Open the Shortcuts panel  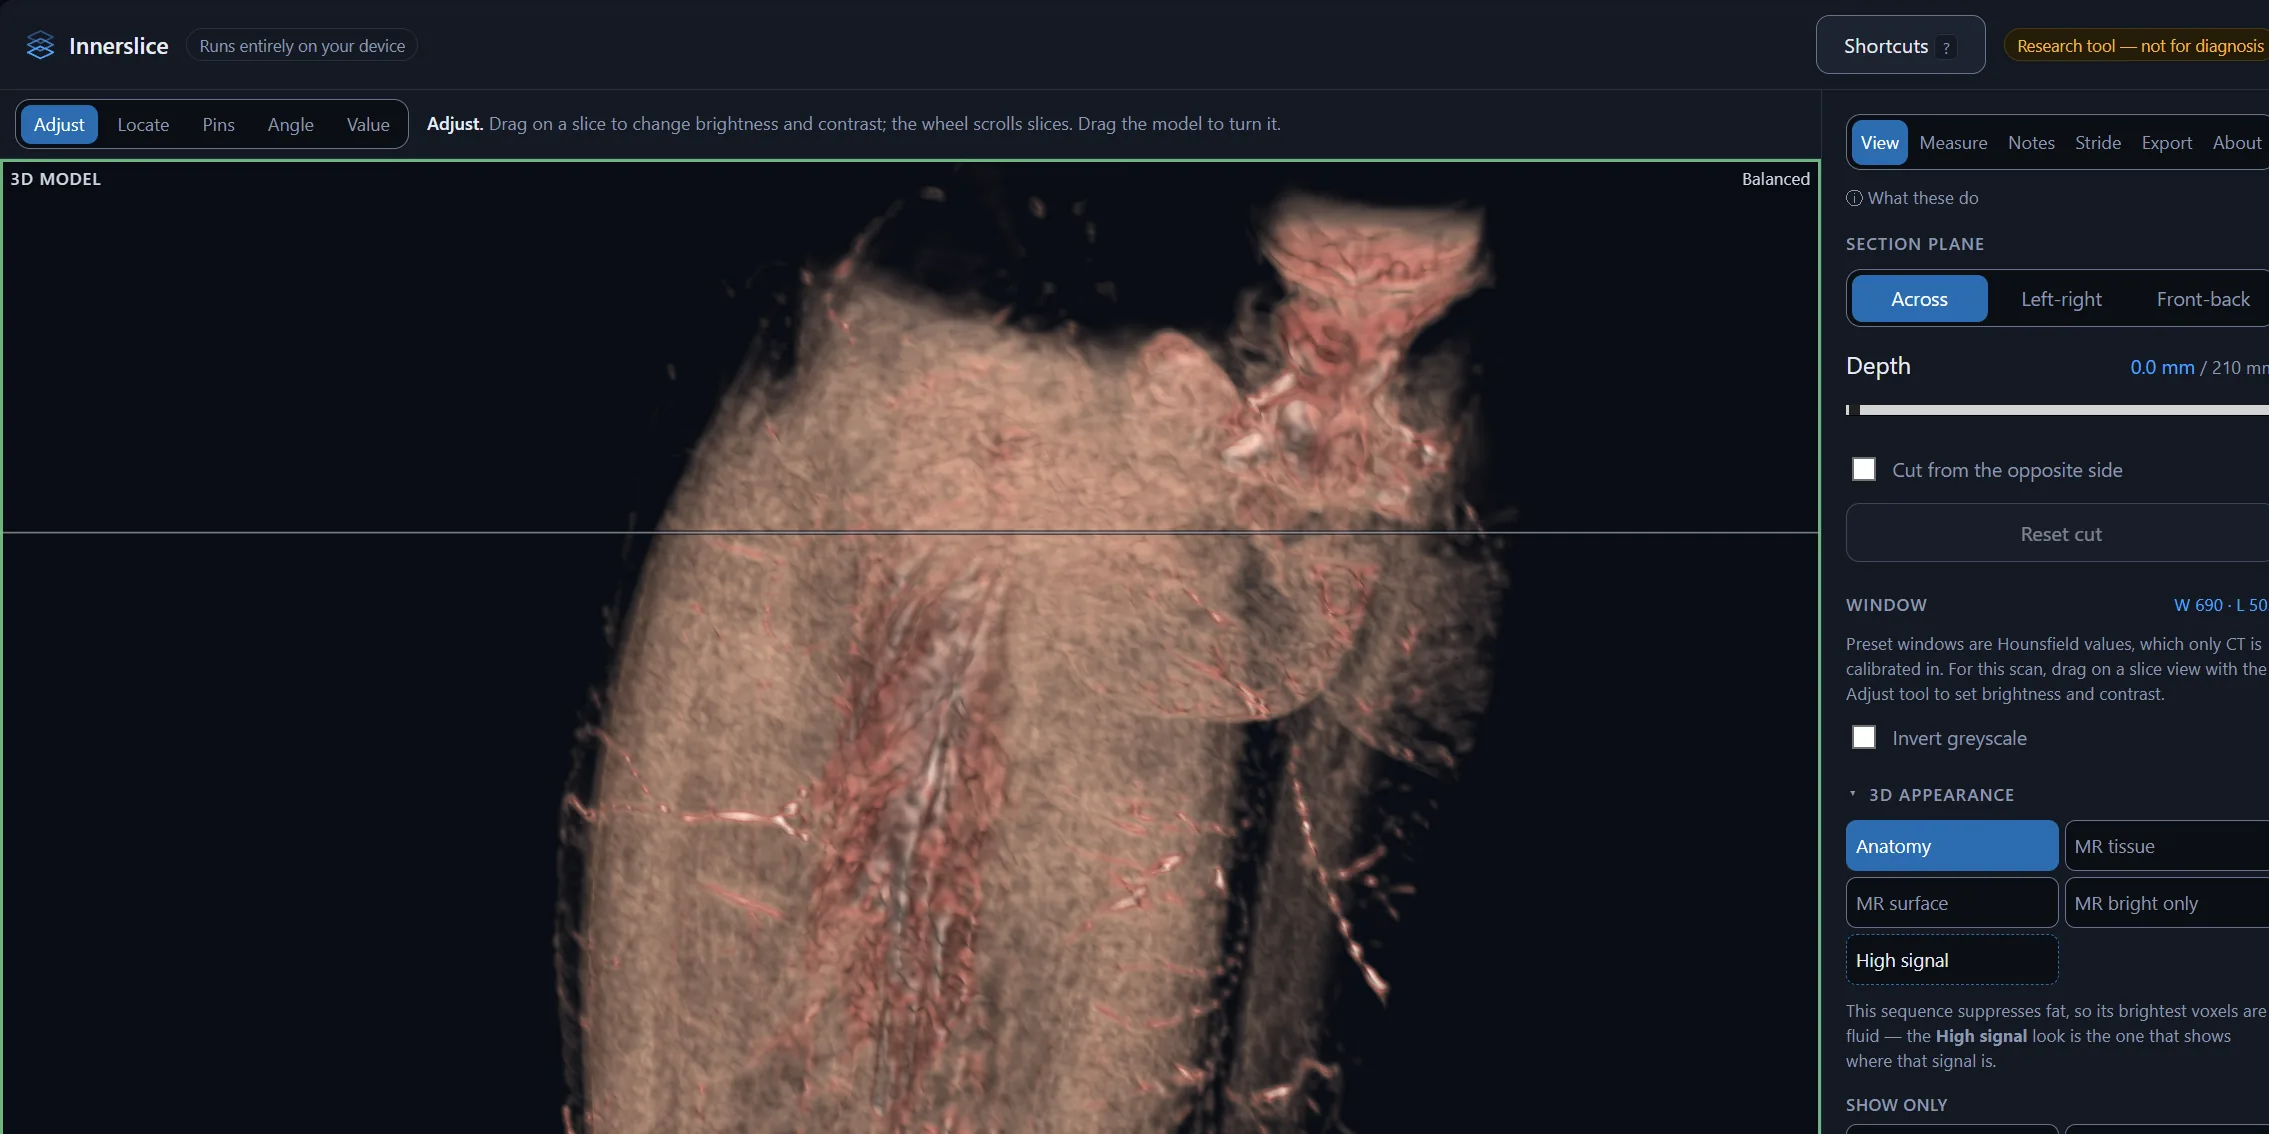point(1900,45)
